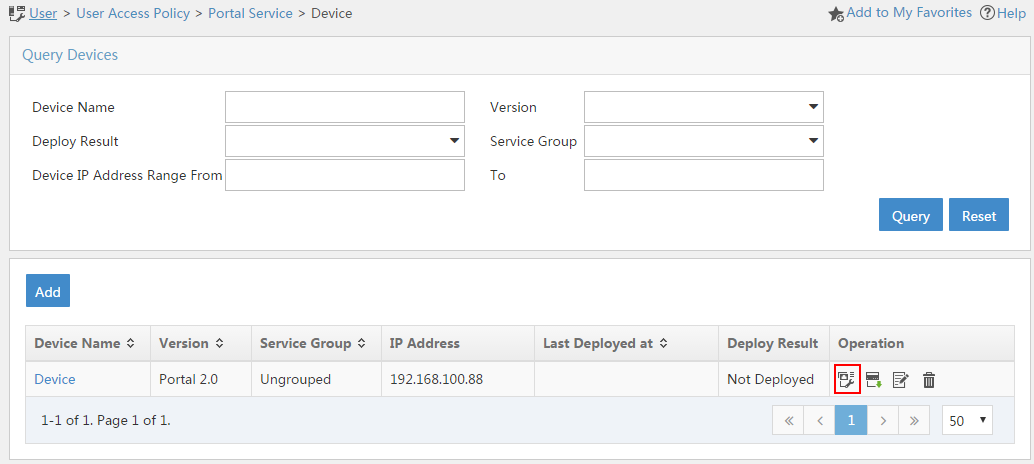Viewport: 1034px width, 464px height.
Task: Go to first page of results
Action: 788,420
